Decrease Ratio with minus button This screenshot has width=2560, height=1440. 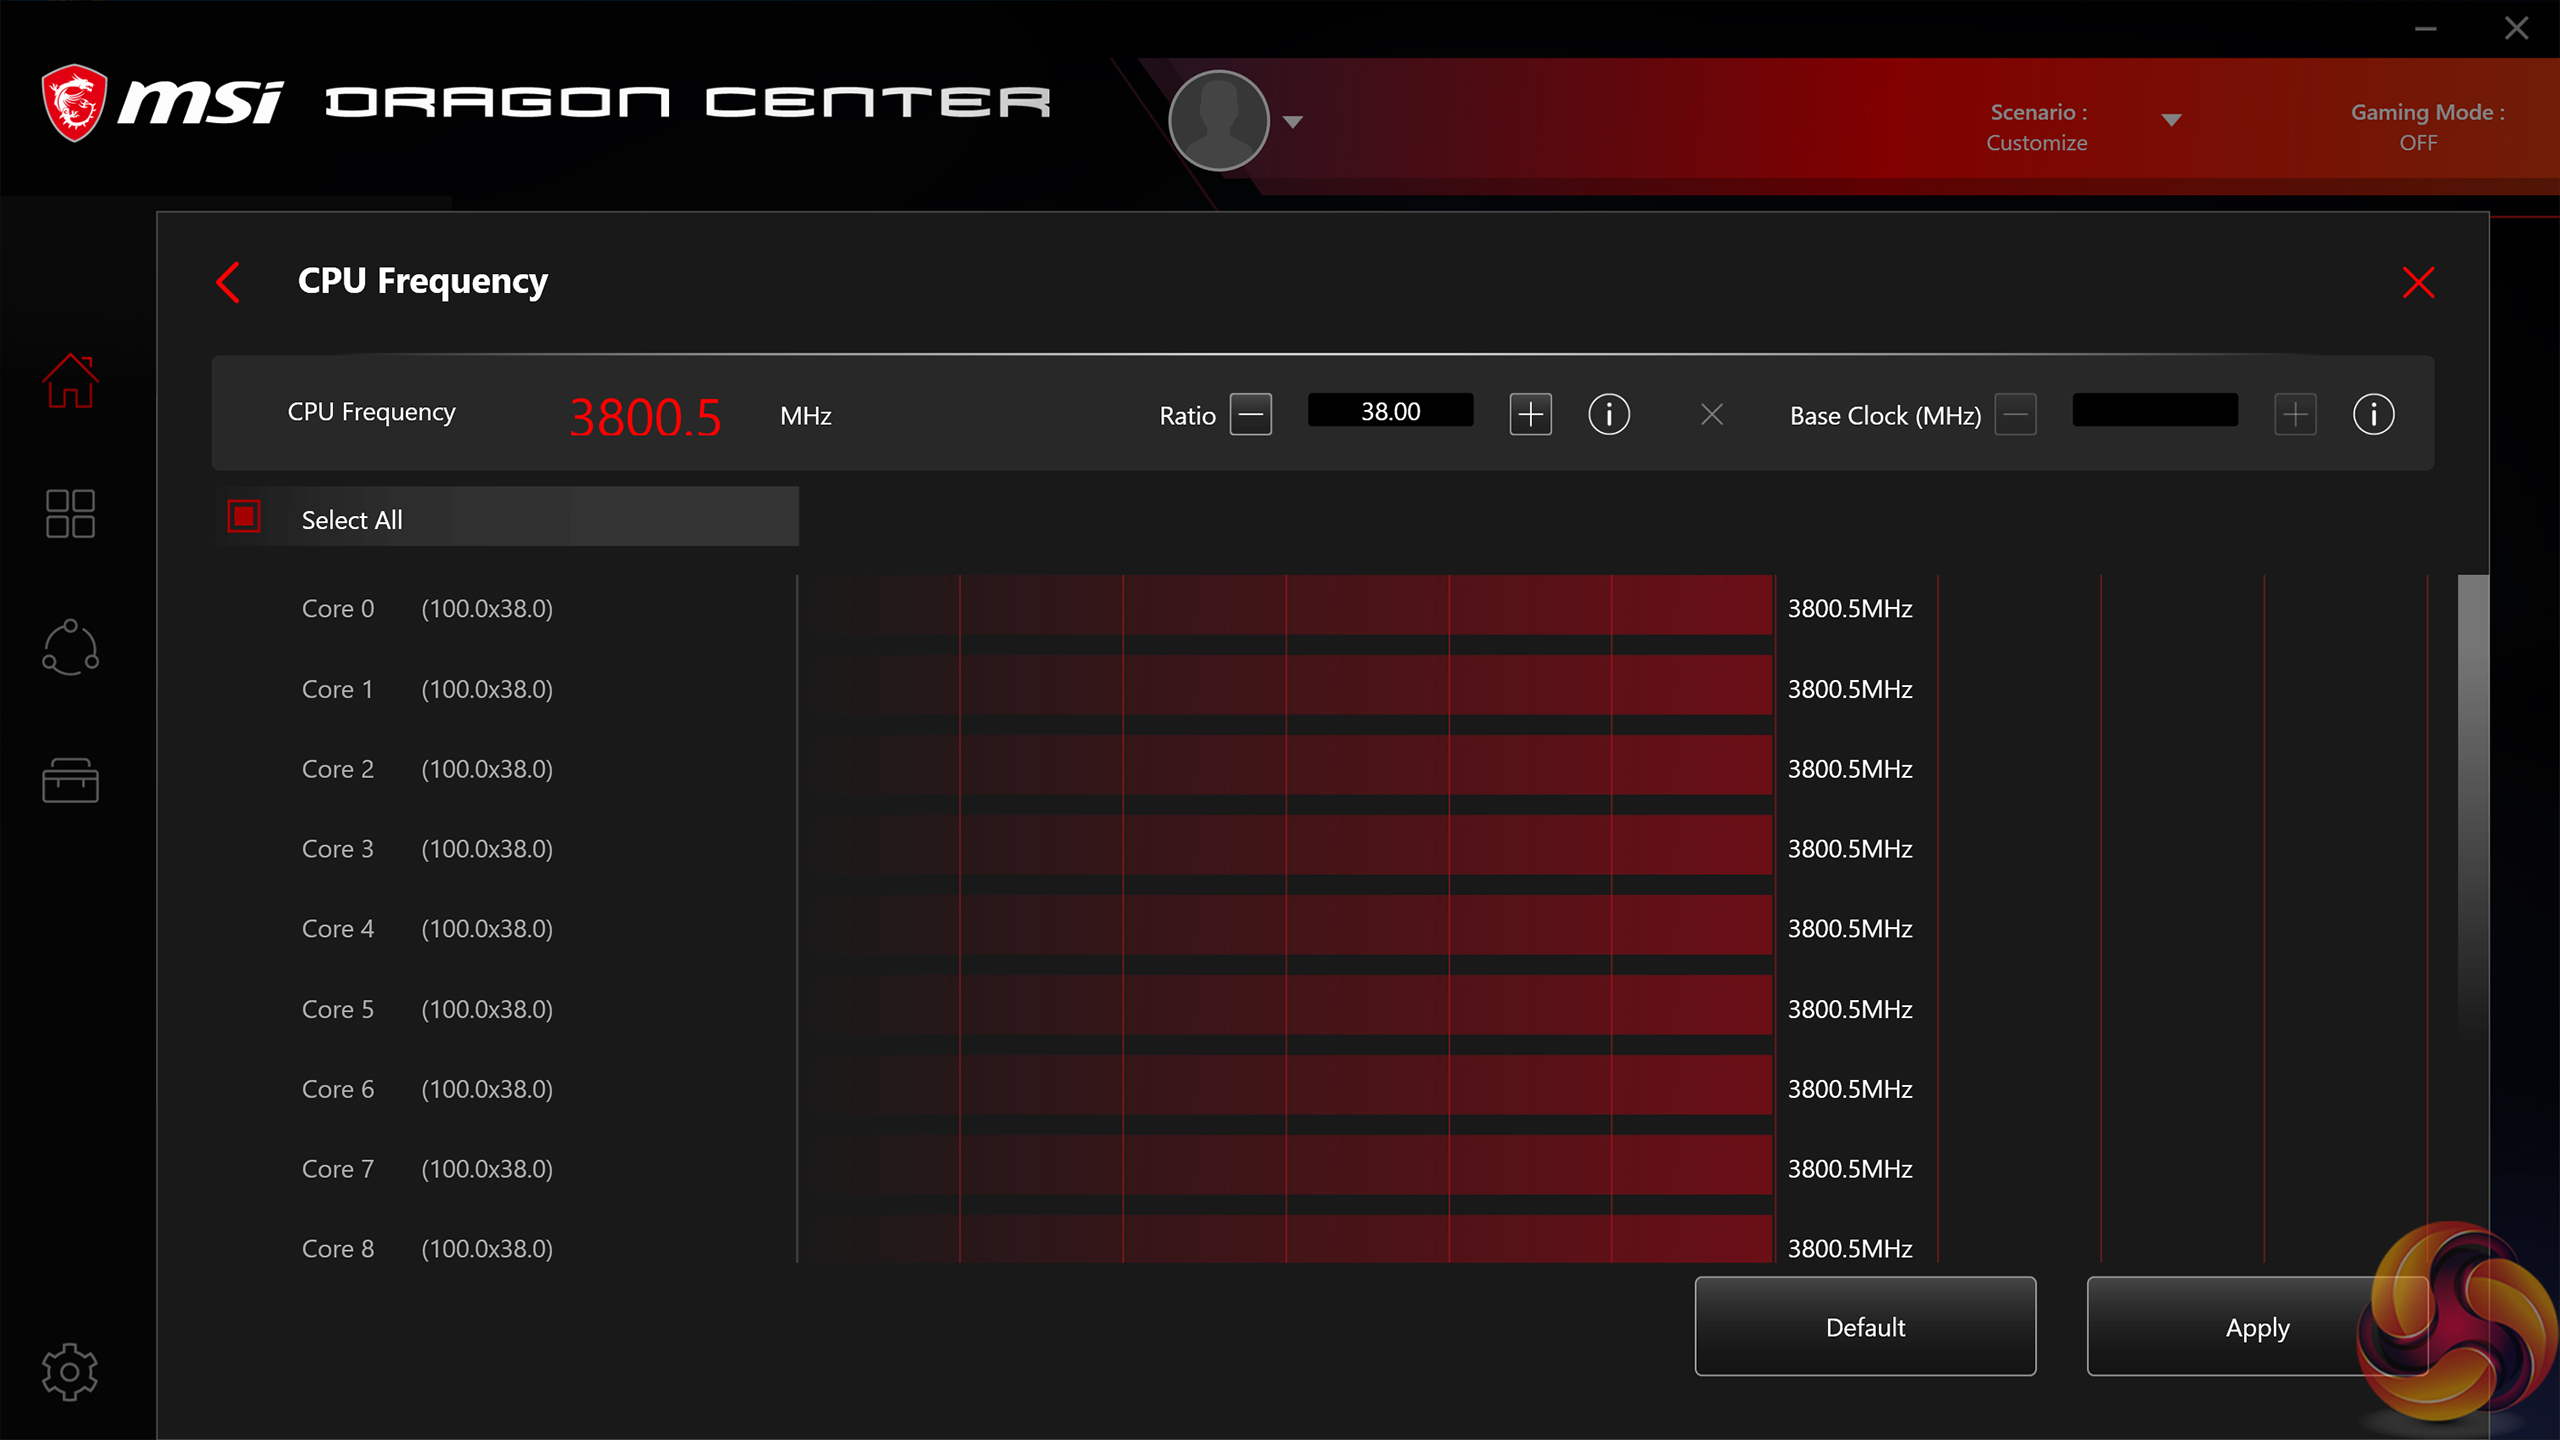click(x=1251, y=414)
